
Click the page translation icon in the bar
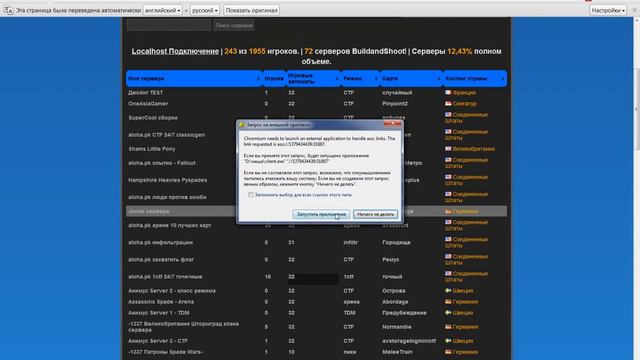tap(8, 10)
